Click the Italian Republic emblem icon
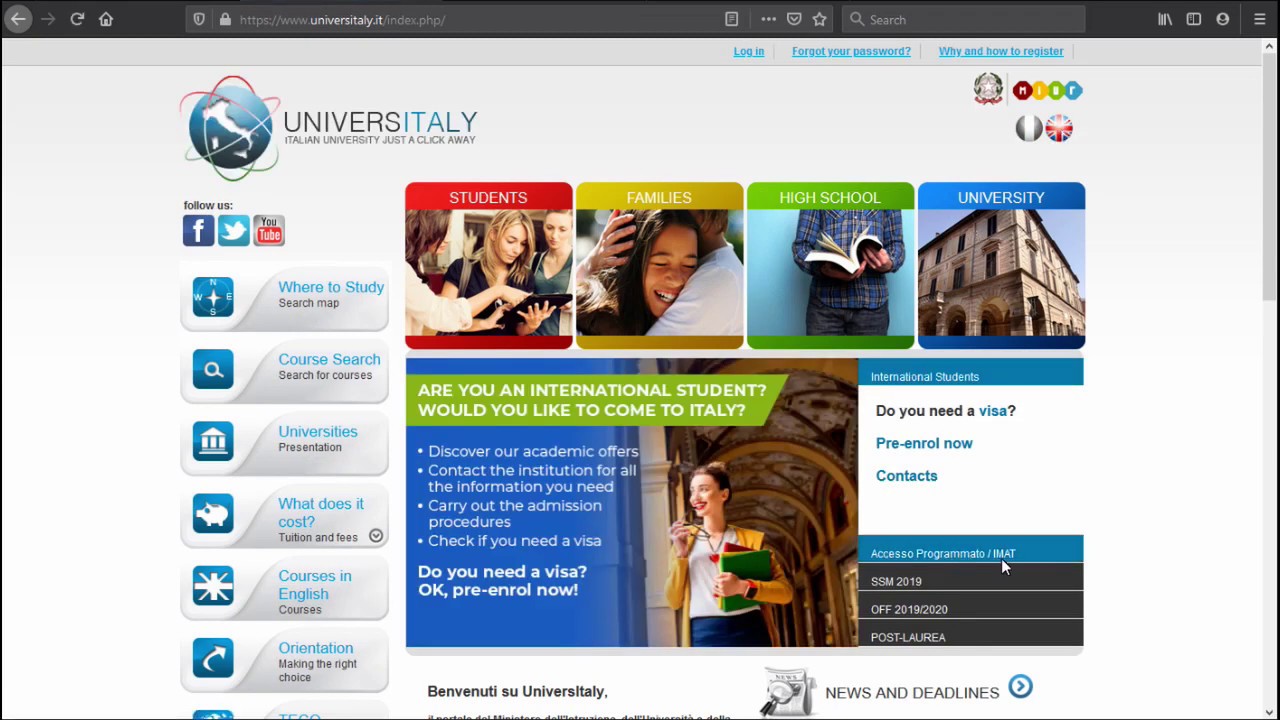The image size is (1280, 720). [x=988, y=89]
